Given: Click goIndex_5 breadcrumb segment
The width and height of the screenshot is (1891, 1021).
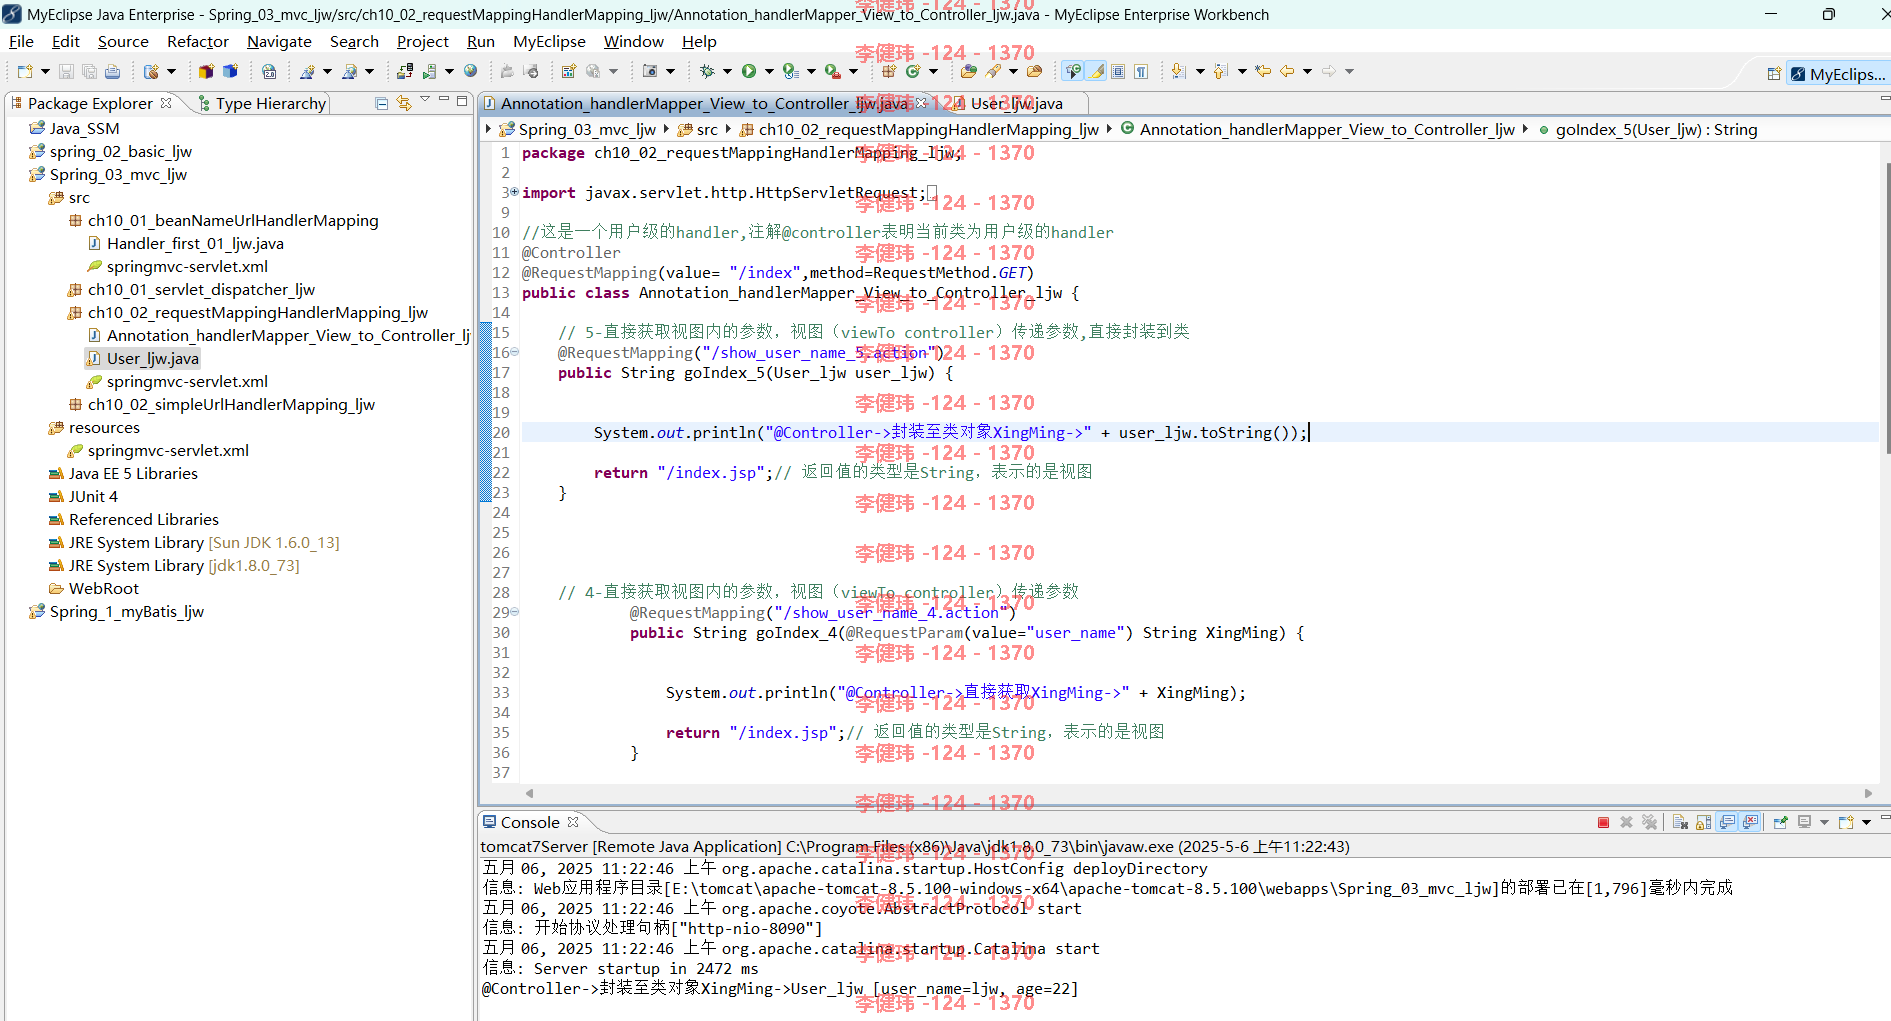Looking at the screenshot, I should (x=1647, y=129).
